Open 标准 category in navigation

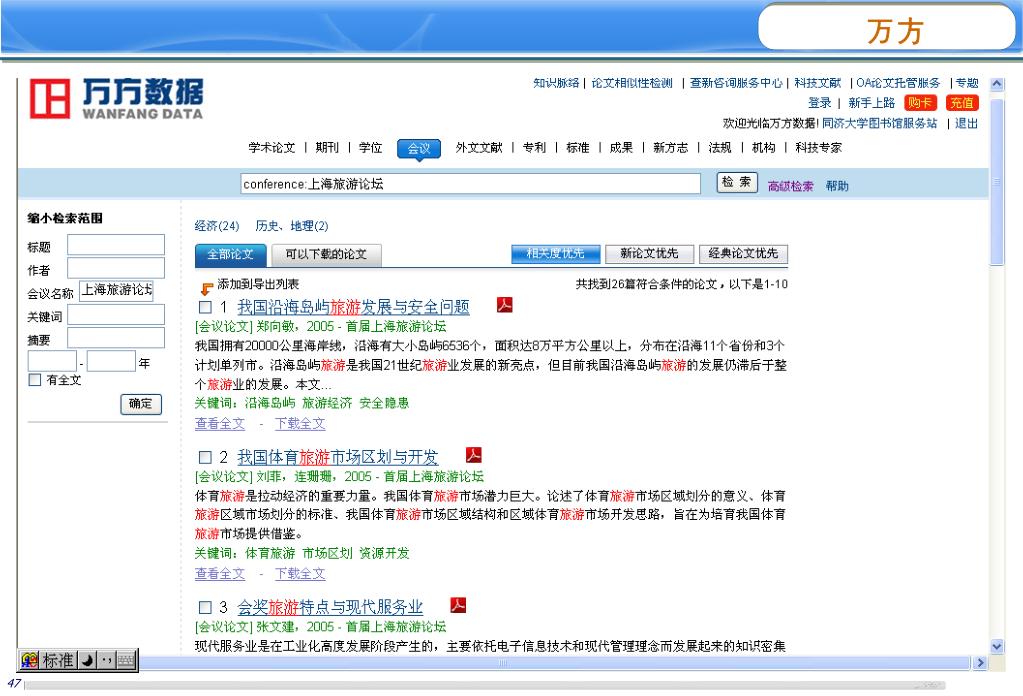pos(578,147)
